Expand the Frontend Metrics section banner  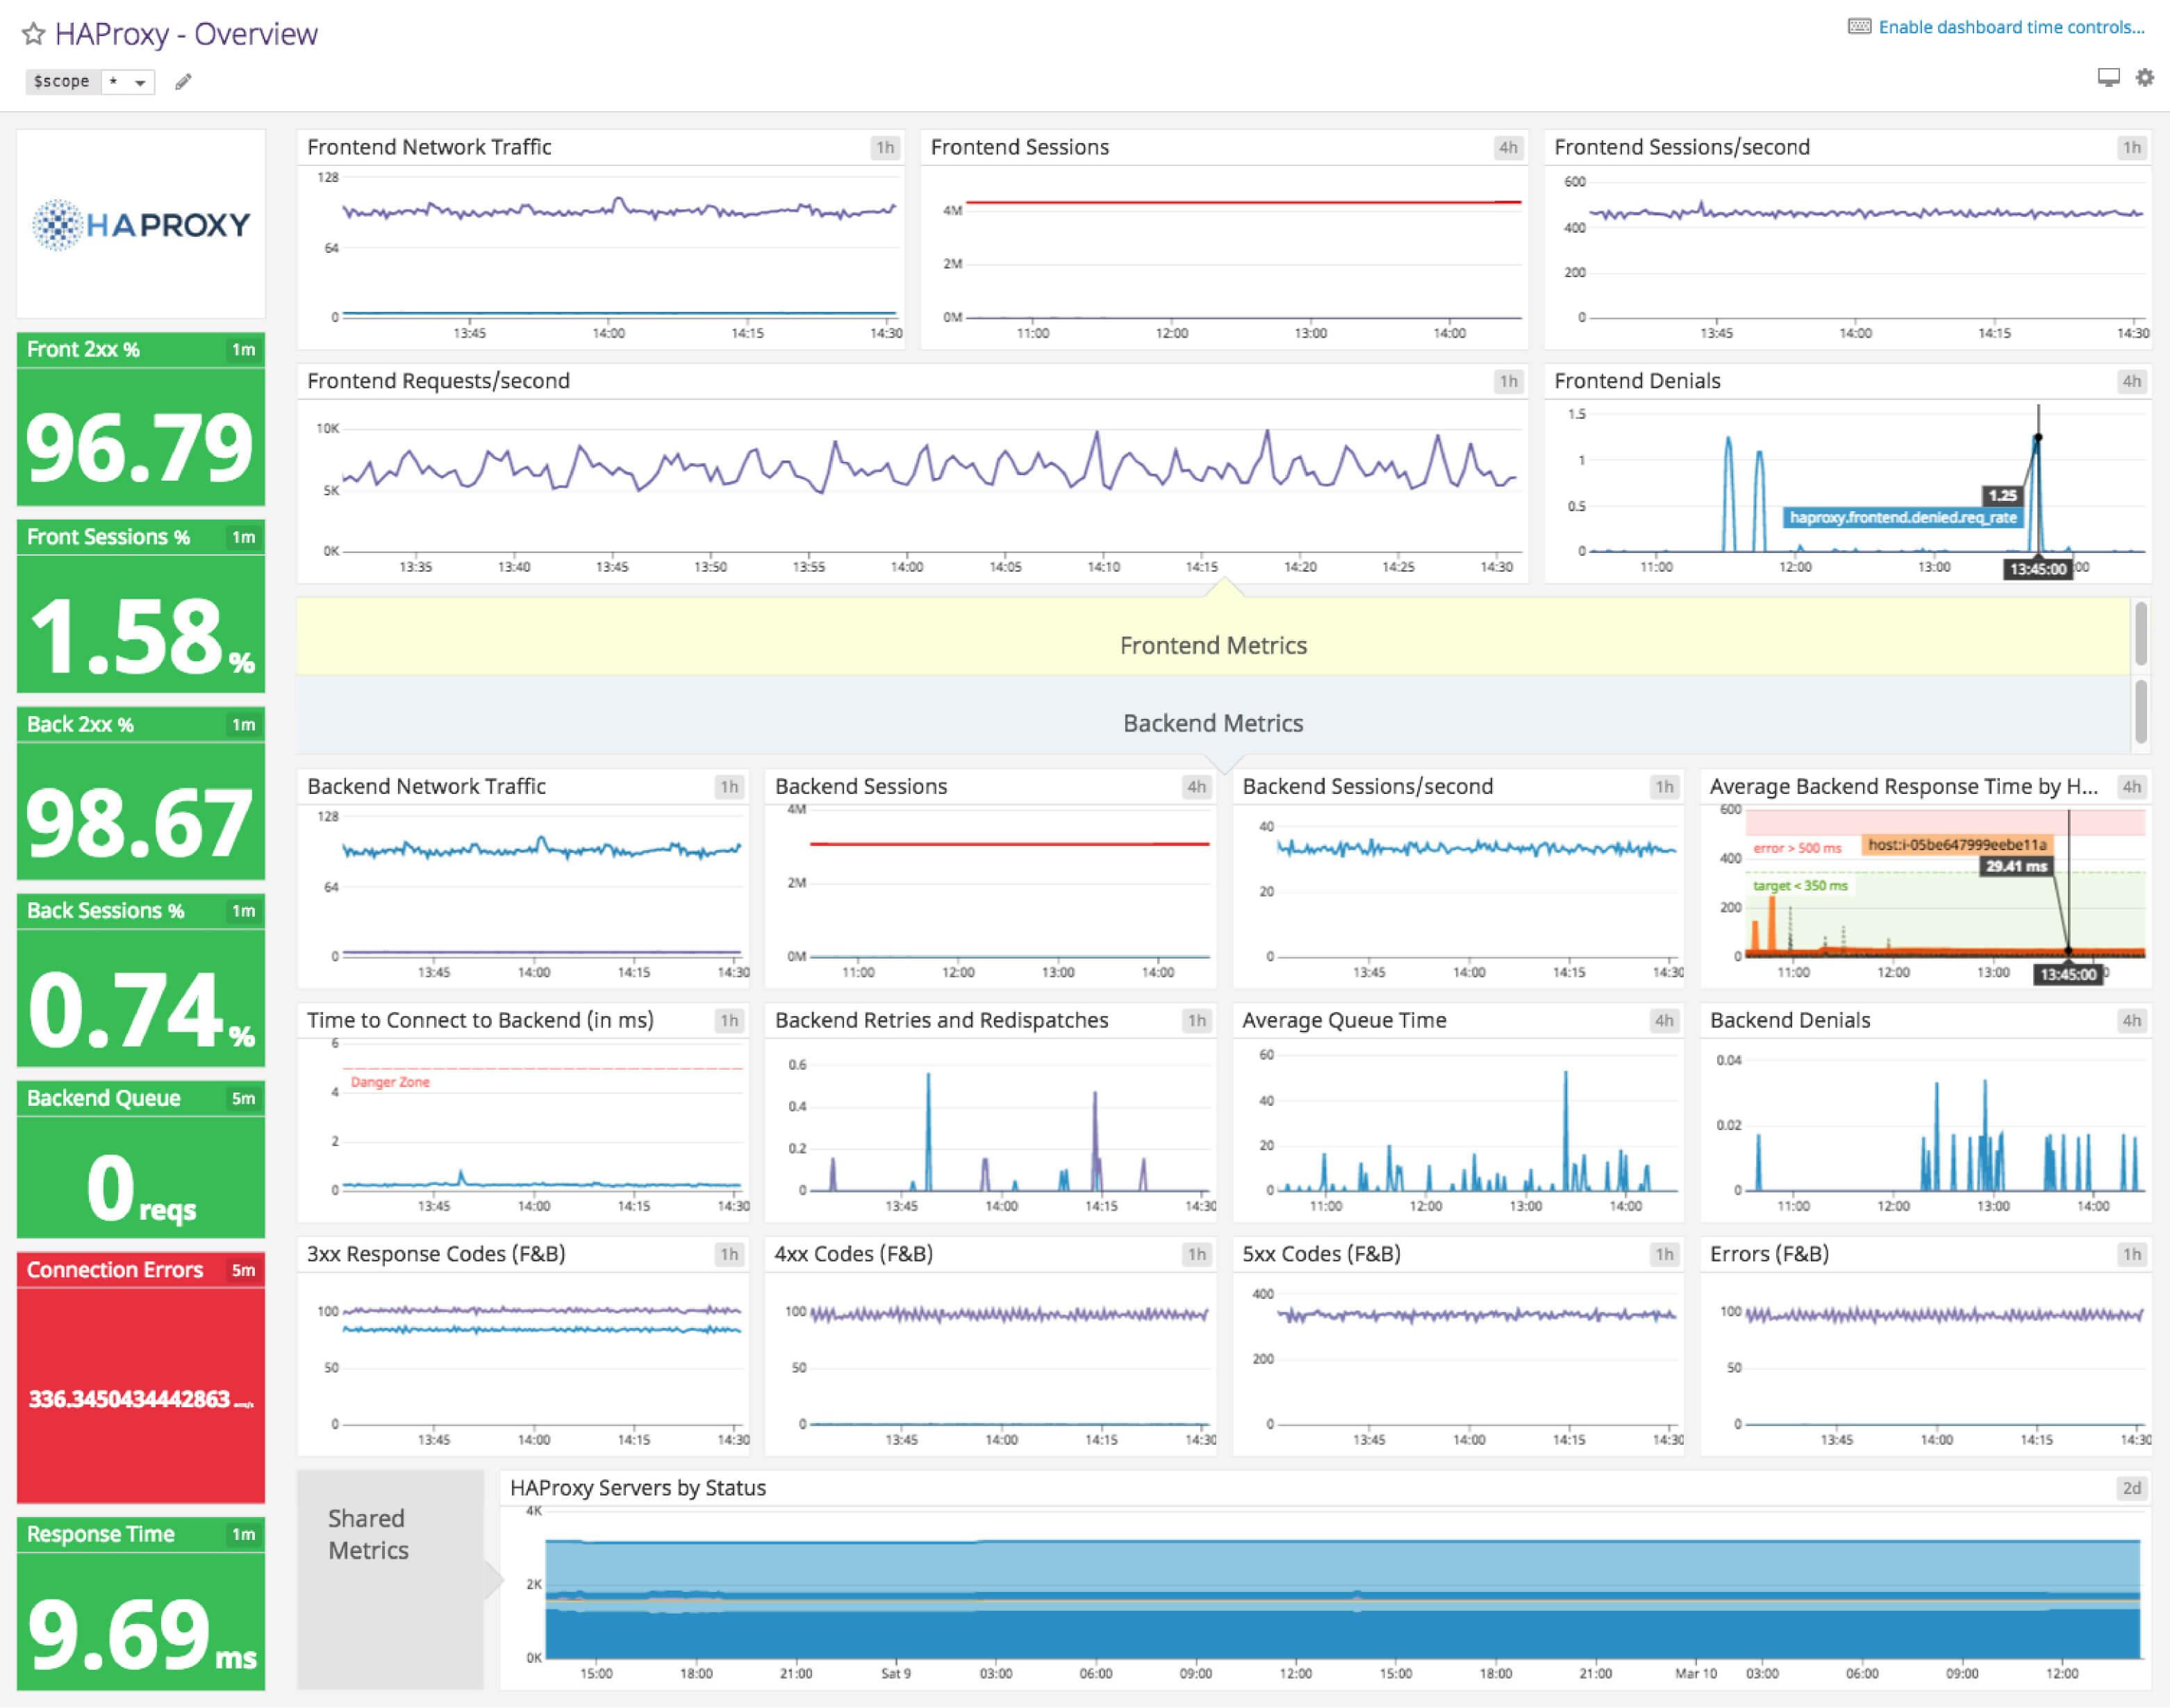pyautogui.click(x=1213, y=645)
